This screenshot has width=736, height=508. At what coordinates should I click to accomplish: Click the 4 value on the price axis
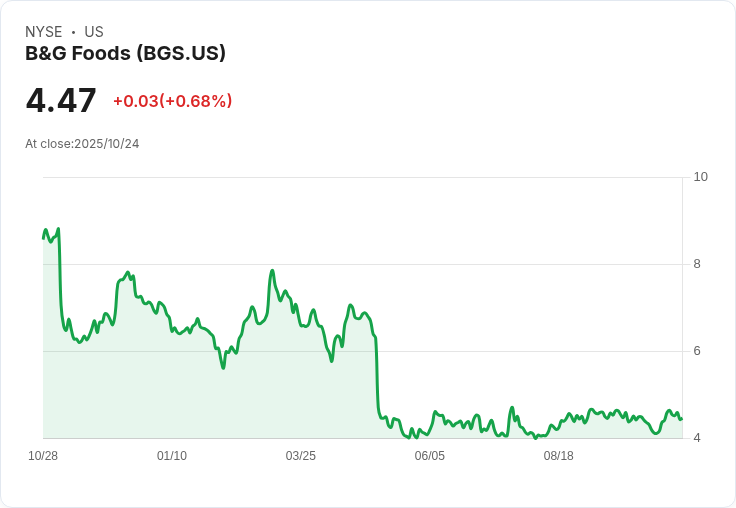pos(697,438)
